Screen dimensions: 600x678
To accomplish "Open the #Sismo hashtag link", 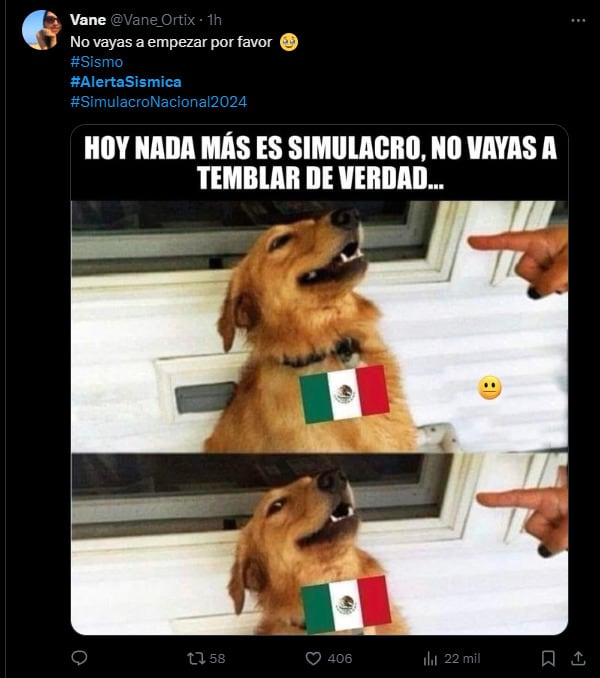I will click(x=96, y=62).
